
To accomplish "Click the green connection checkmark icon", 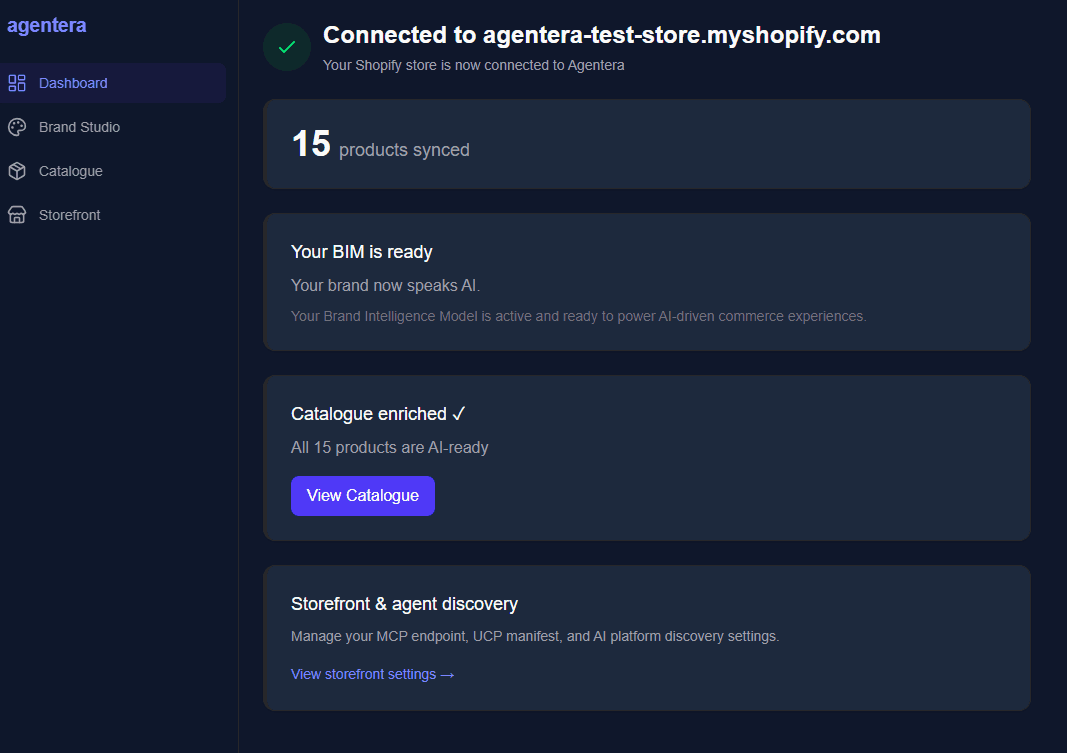I will point(286,47).
